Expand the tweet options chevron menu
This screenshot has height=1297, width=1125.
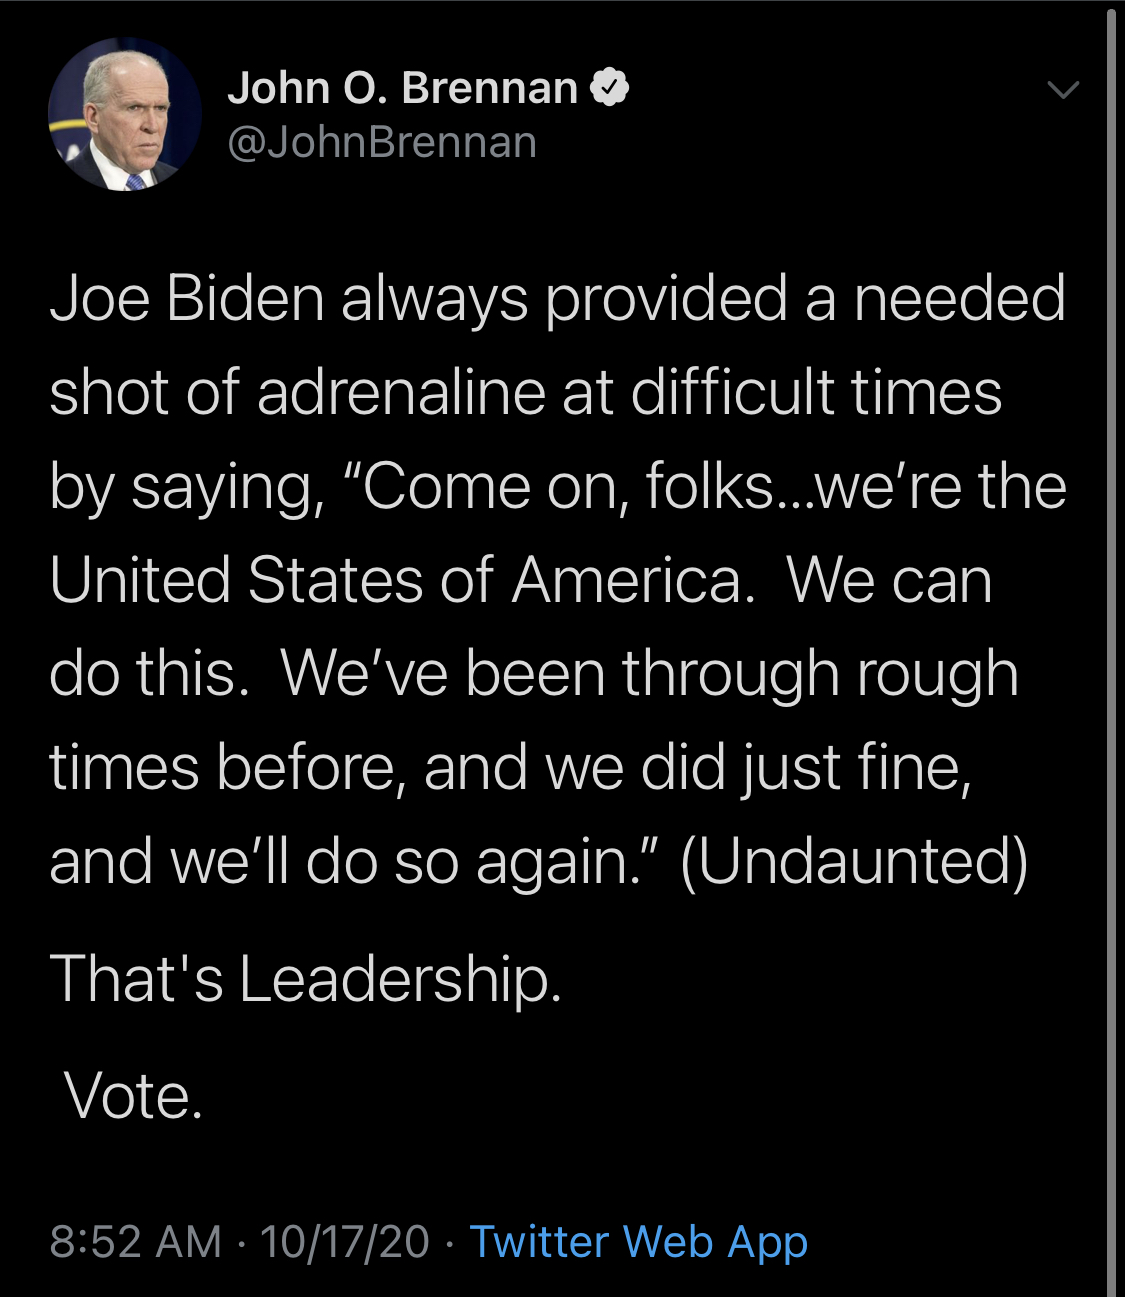tap(1062, 89)
